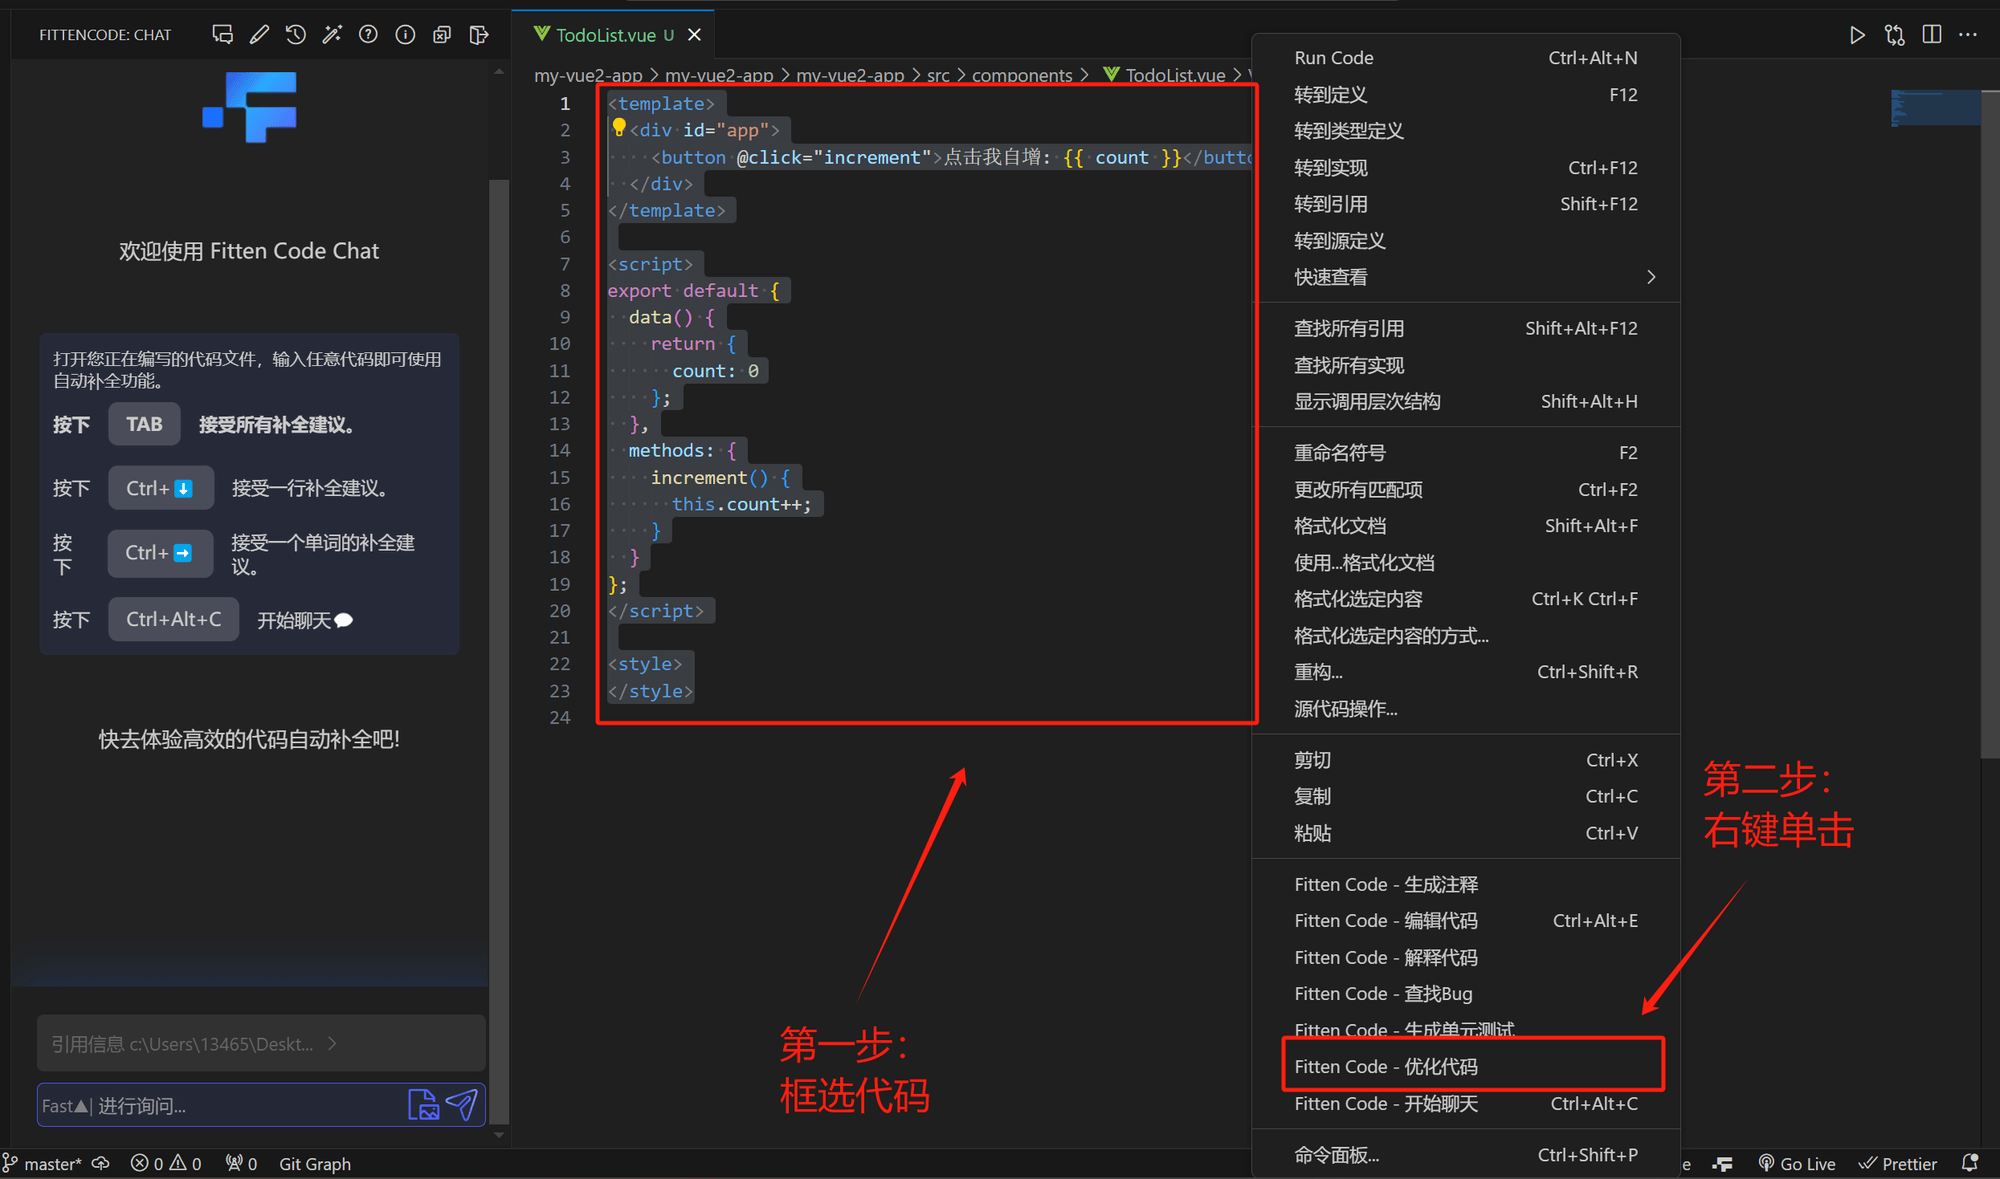Choose 复制 from context menu
The width and height of the screenshot is (2000, 1179).
[x=1466, y=797]
